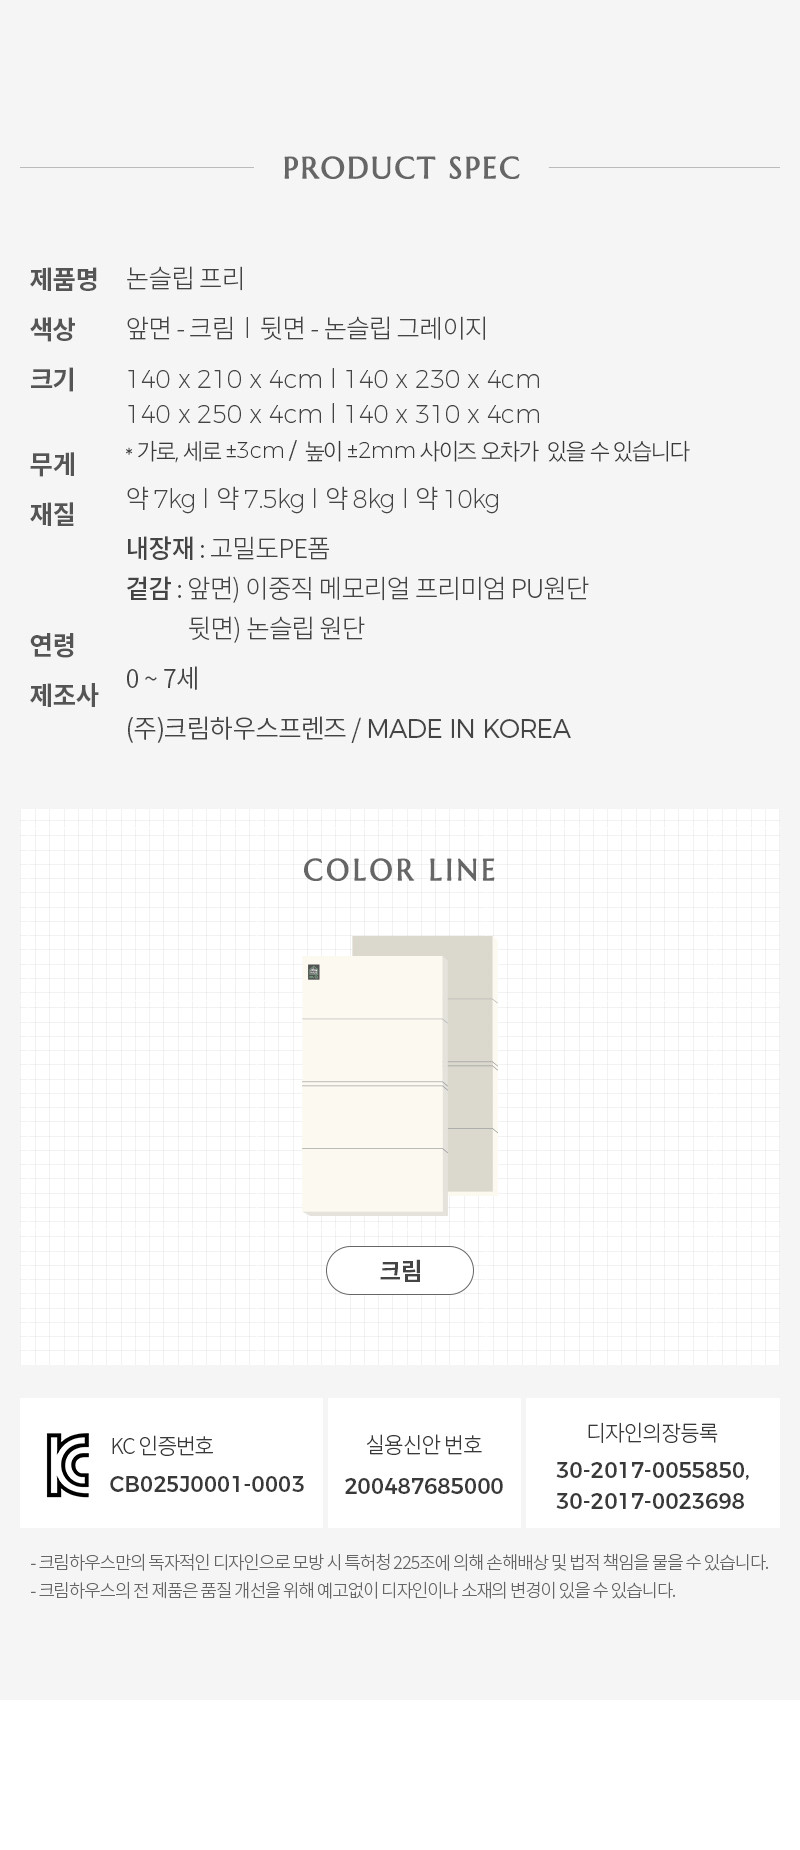Click the COLOR LINE heading
The height and width of the screenshot is (1850, 800).
click(400, 870)
